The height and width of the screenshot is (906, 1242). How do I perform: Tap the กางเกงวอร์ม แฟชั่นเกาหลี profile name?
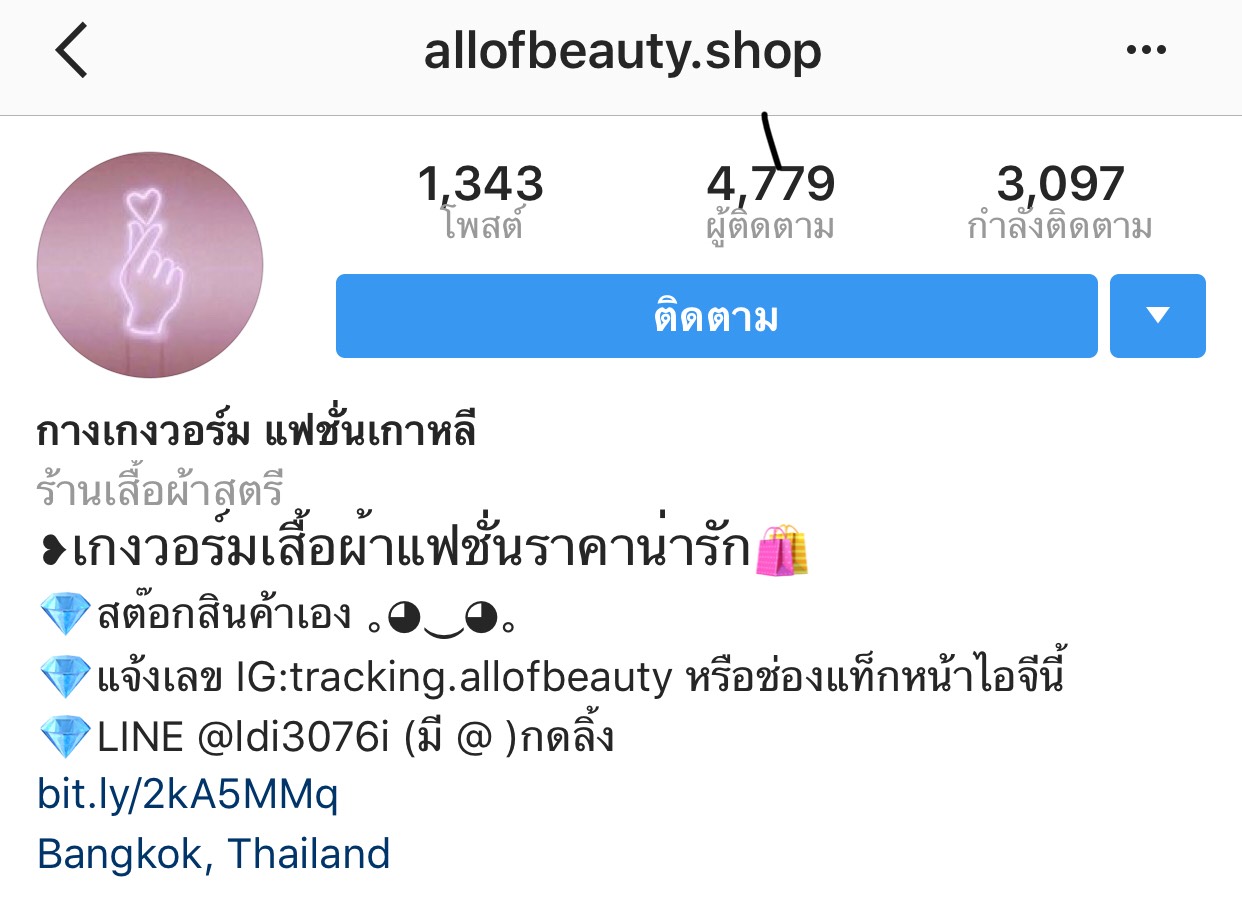click(x=256, y=431)
